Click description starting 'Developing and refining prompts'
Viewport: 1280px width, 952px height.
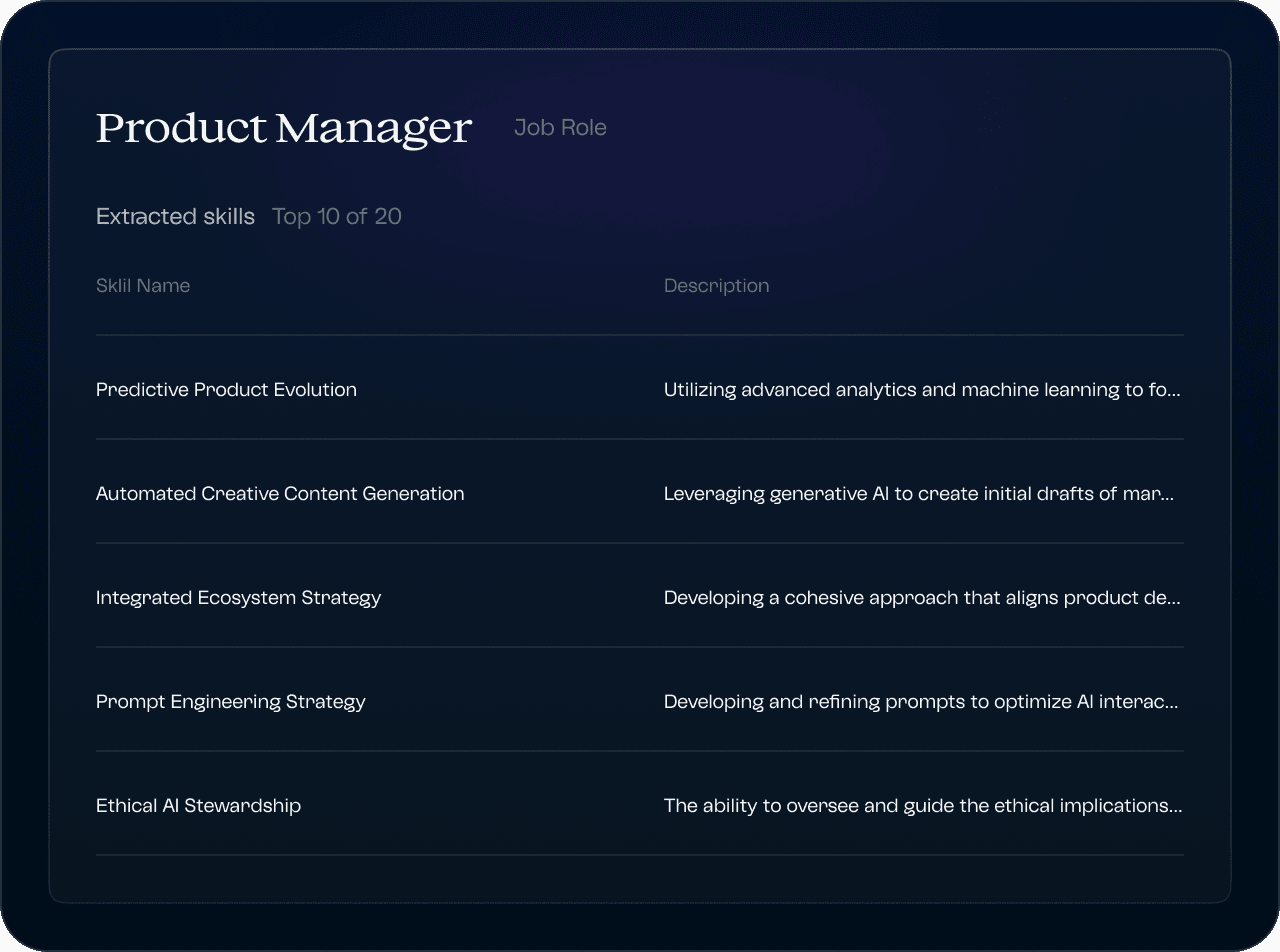pyautogui.click(x=921, y=702)
